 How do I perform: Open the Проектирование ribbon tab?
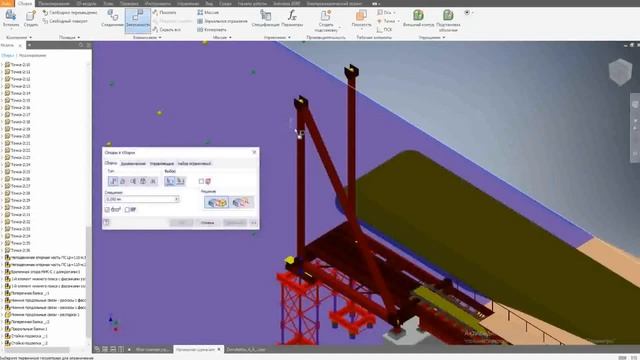(x=54, y=3)
